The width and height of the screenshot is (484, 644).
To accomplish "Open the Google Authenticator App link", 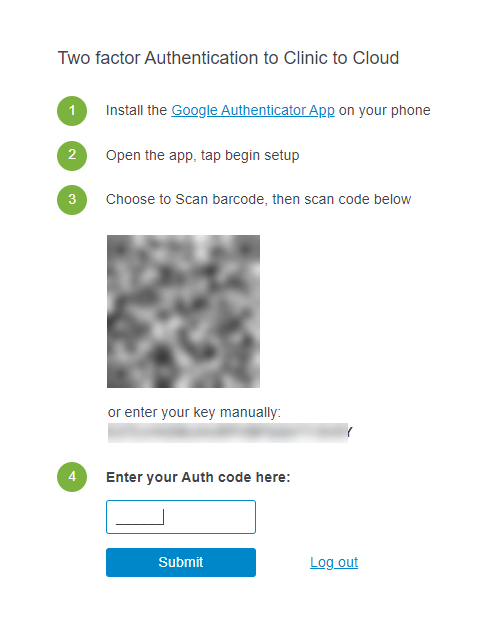I will pyautogui.click(x=253, y=110).
